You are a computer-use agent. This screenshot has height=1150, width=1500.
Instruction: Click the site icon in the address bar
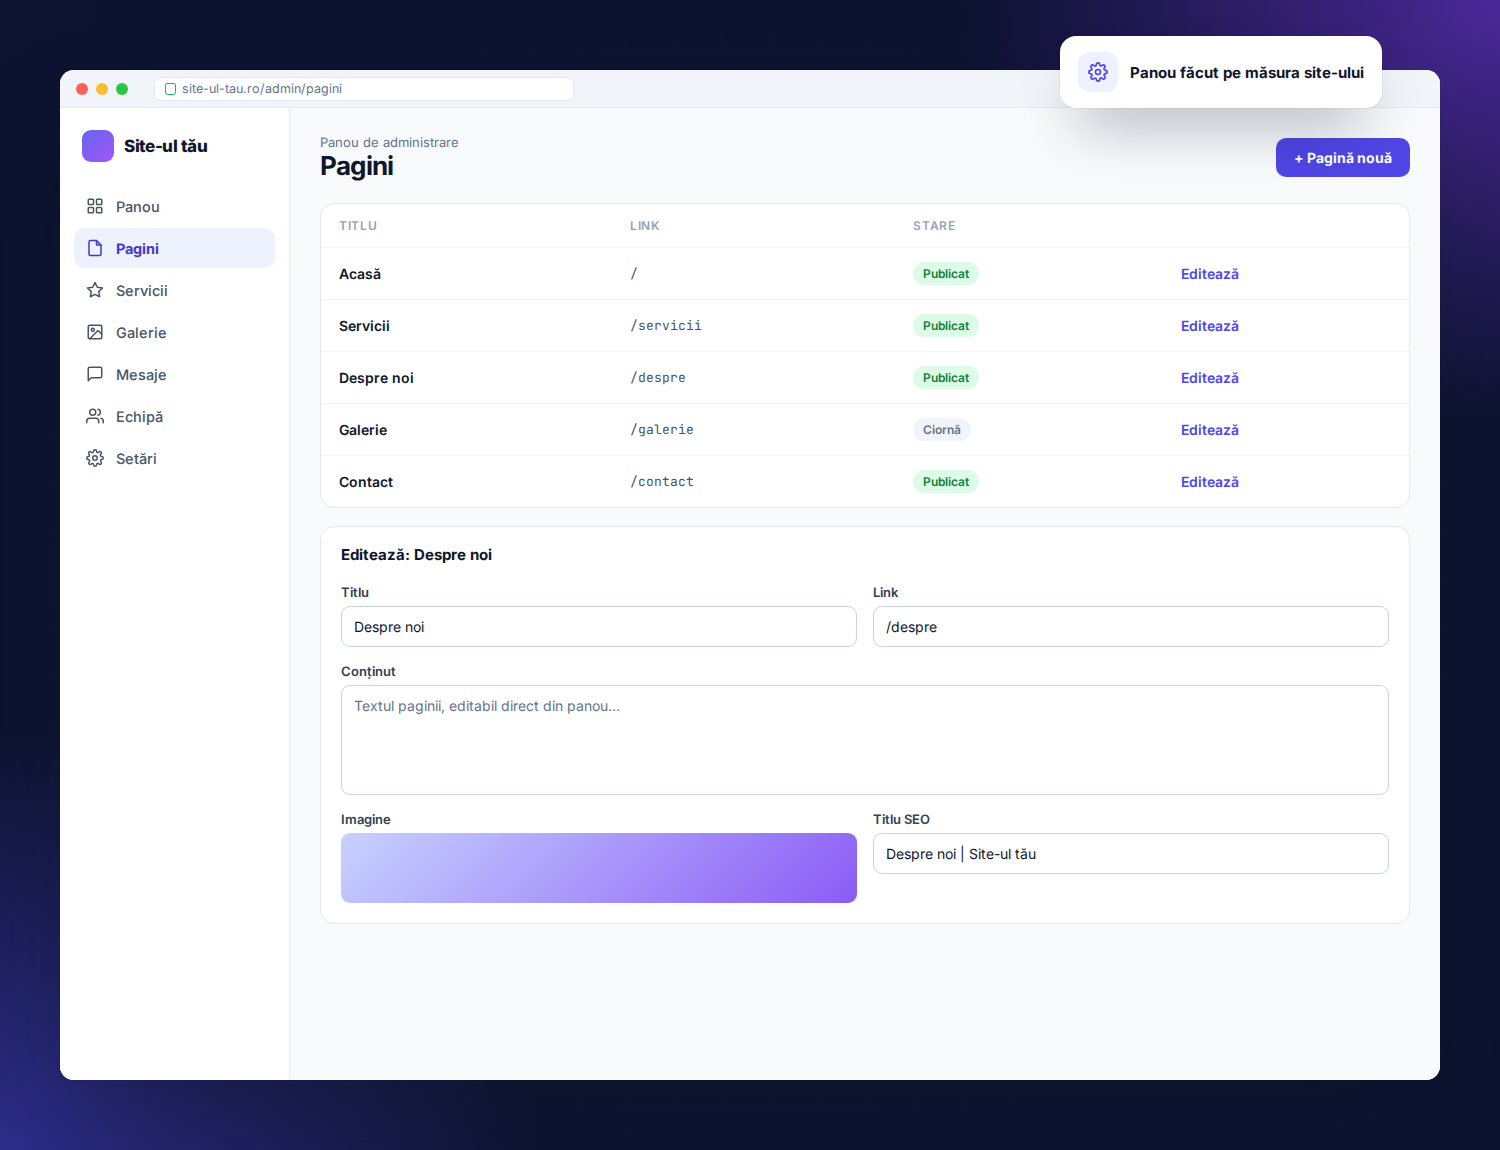[x=170, y=89]
